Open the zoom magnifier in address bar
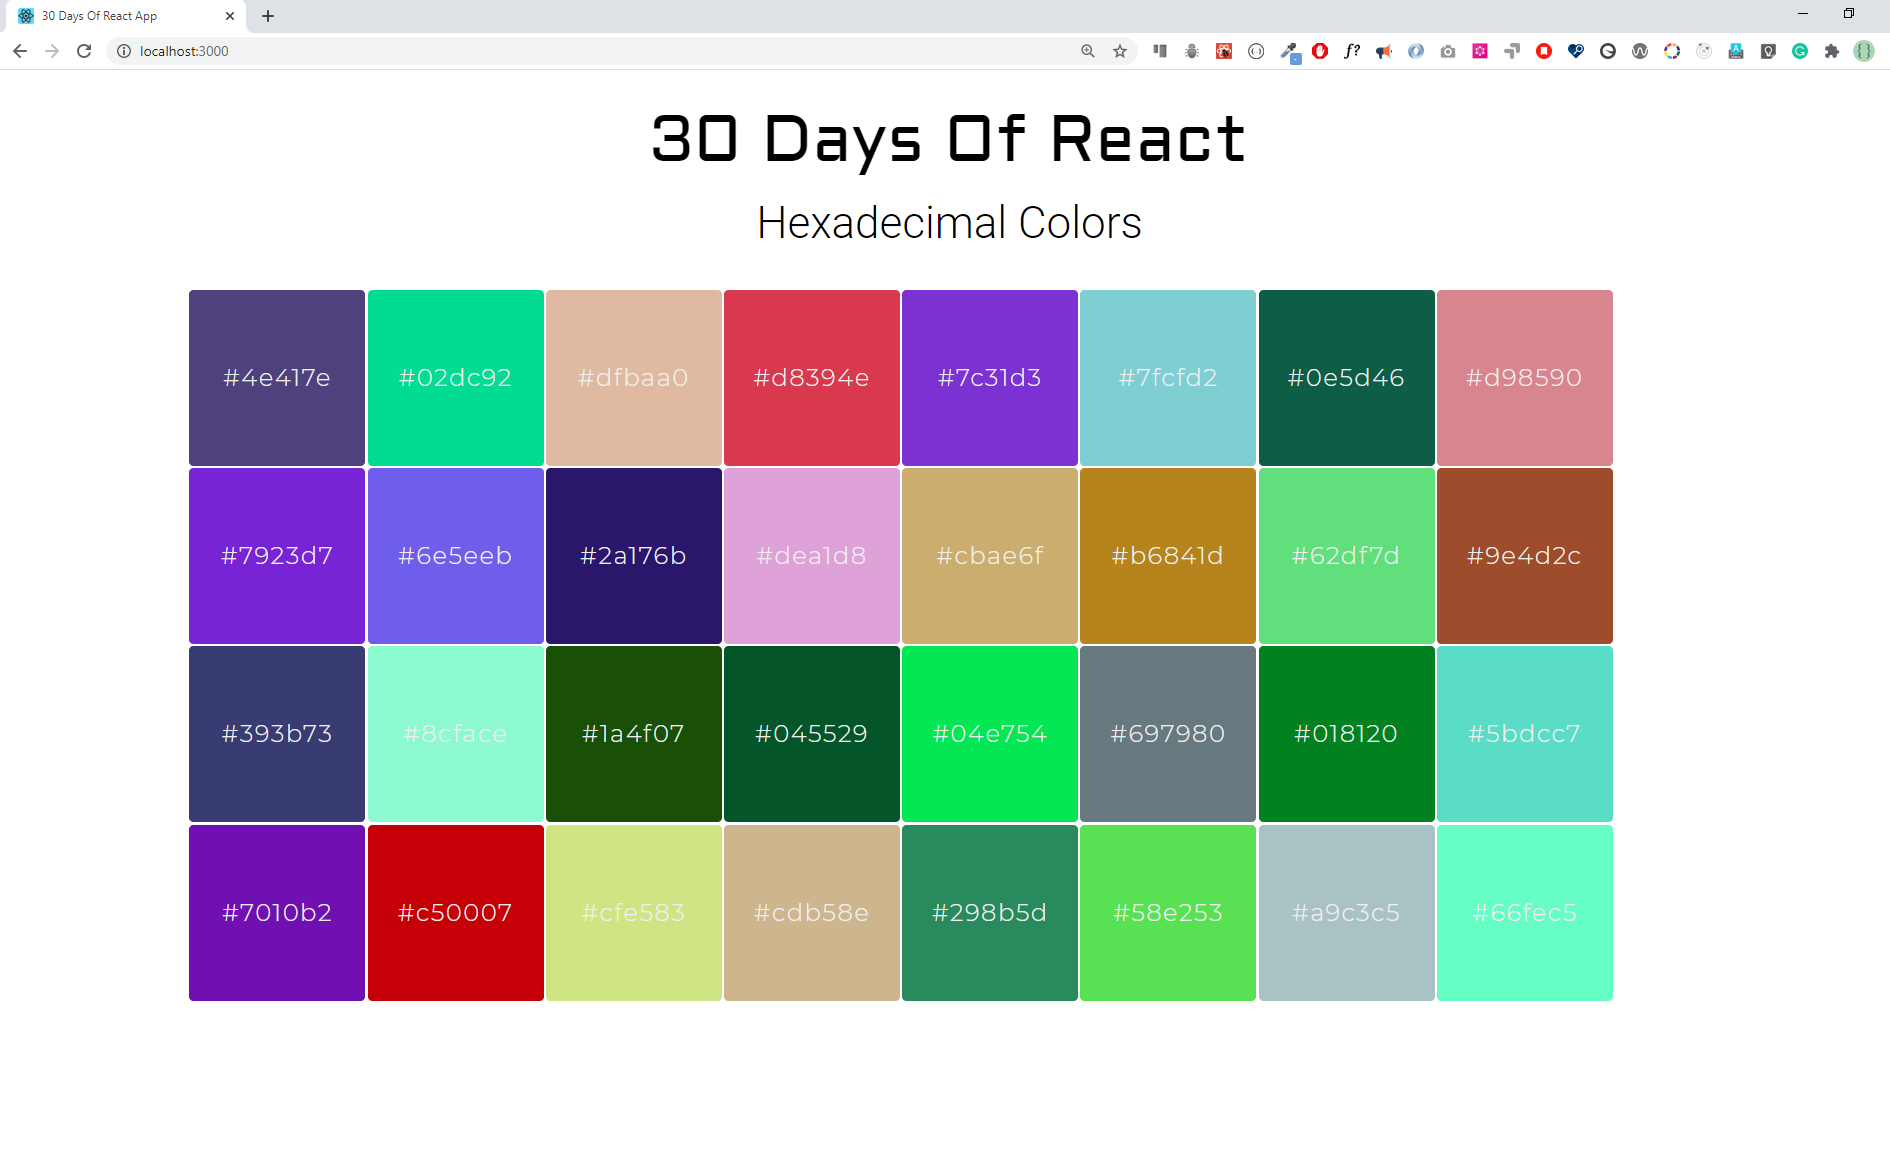This screenshot has width=1890, height=1156. coord(1088,51)
